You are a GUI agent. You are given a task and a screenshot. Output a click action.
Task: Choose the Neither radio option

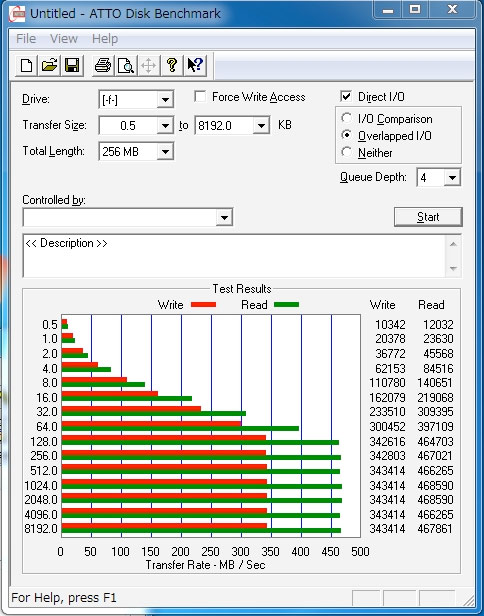346,152
